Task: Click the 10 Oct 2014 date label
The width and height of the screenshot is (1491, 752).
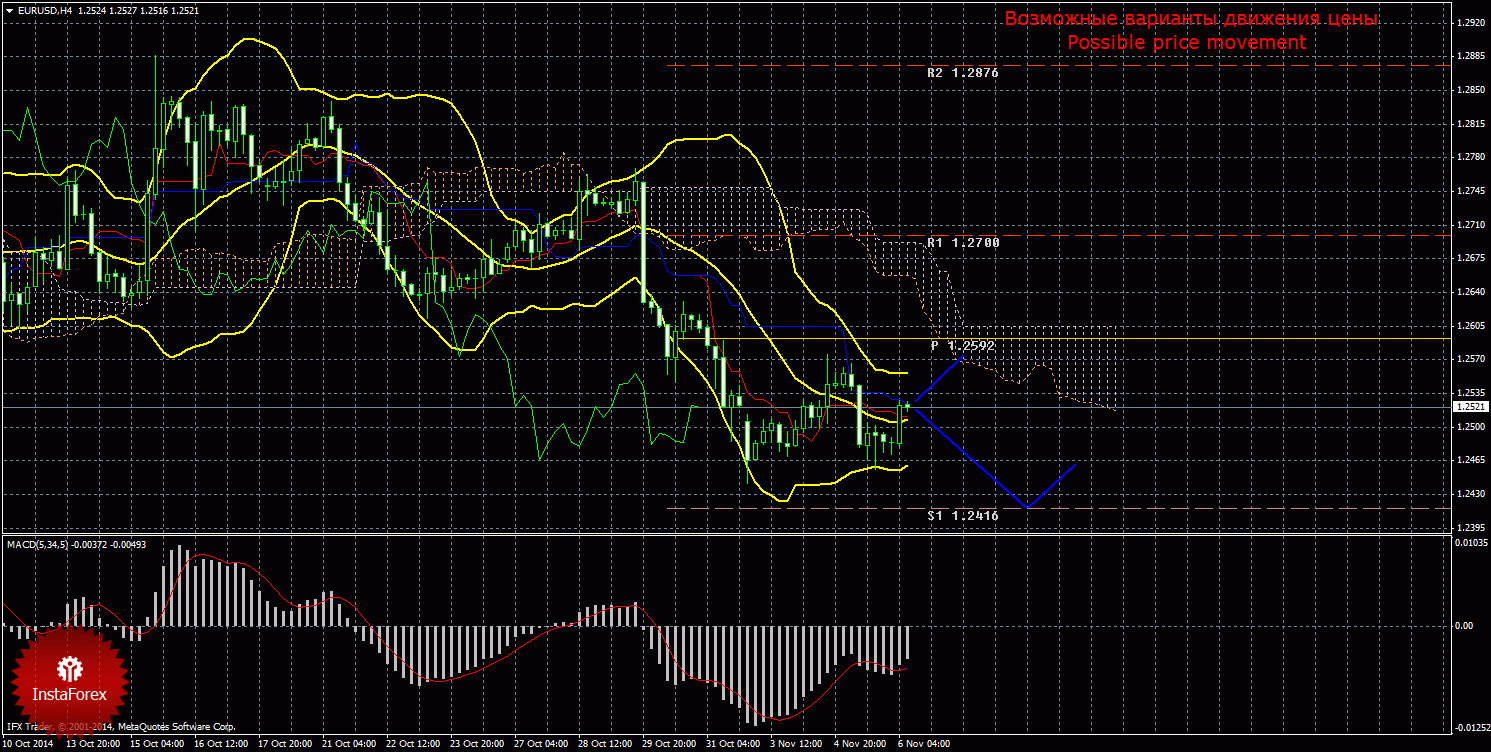Action: tap(27, 744)
